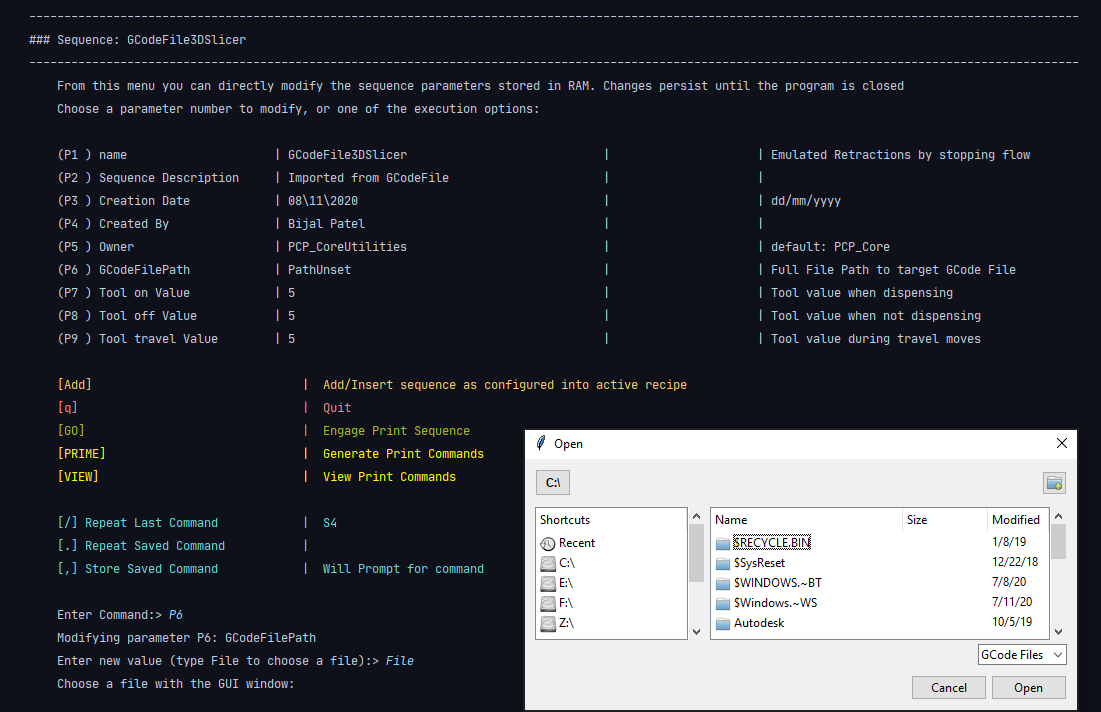The width and height of the screenshot is (1101, 712).
Task: Click the 7/11/20 modified date
Action: (1012, 602)
